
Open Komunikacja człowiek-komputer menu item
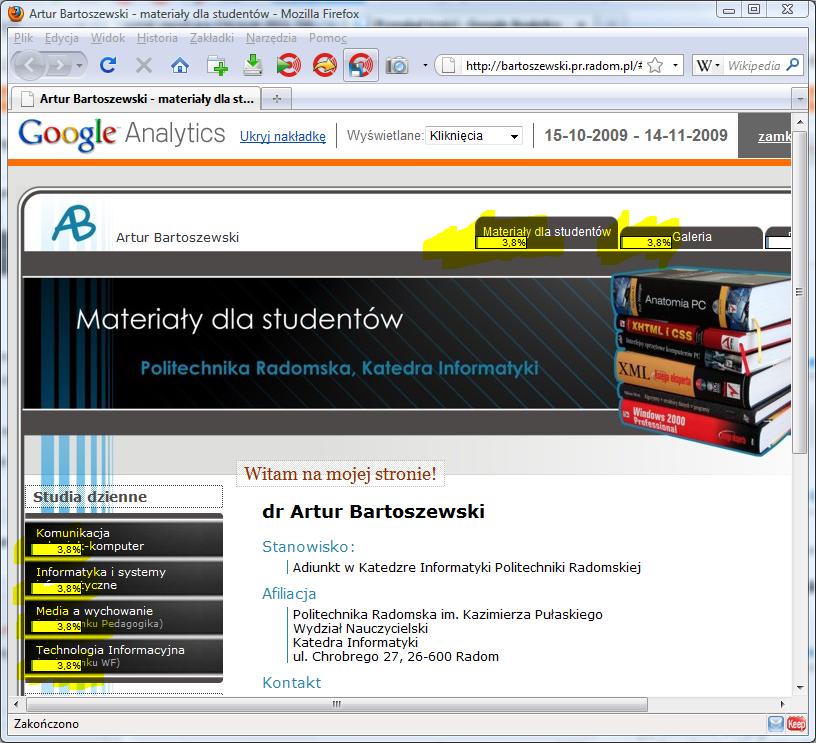pos(124,540)
